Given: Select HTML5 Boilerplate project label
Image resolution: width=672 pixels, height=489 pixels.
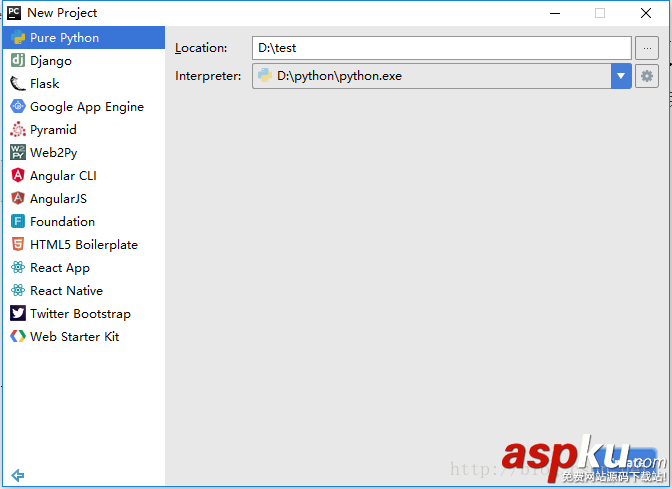Looking at the screenshot, I should coord(84,245).
